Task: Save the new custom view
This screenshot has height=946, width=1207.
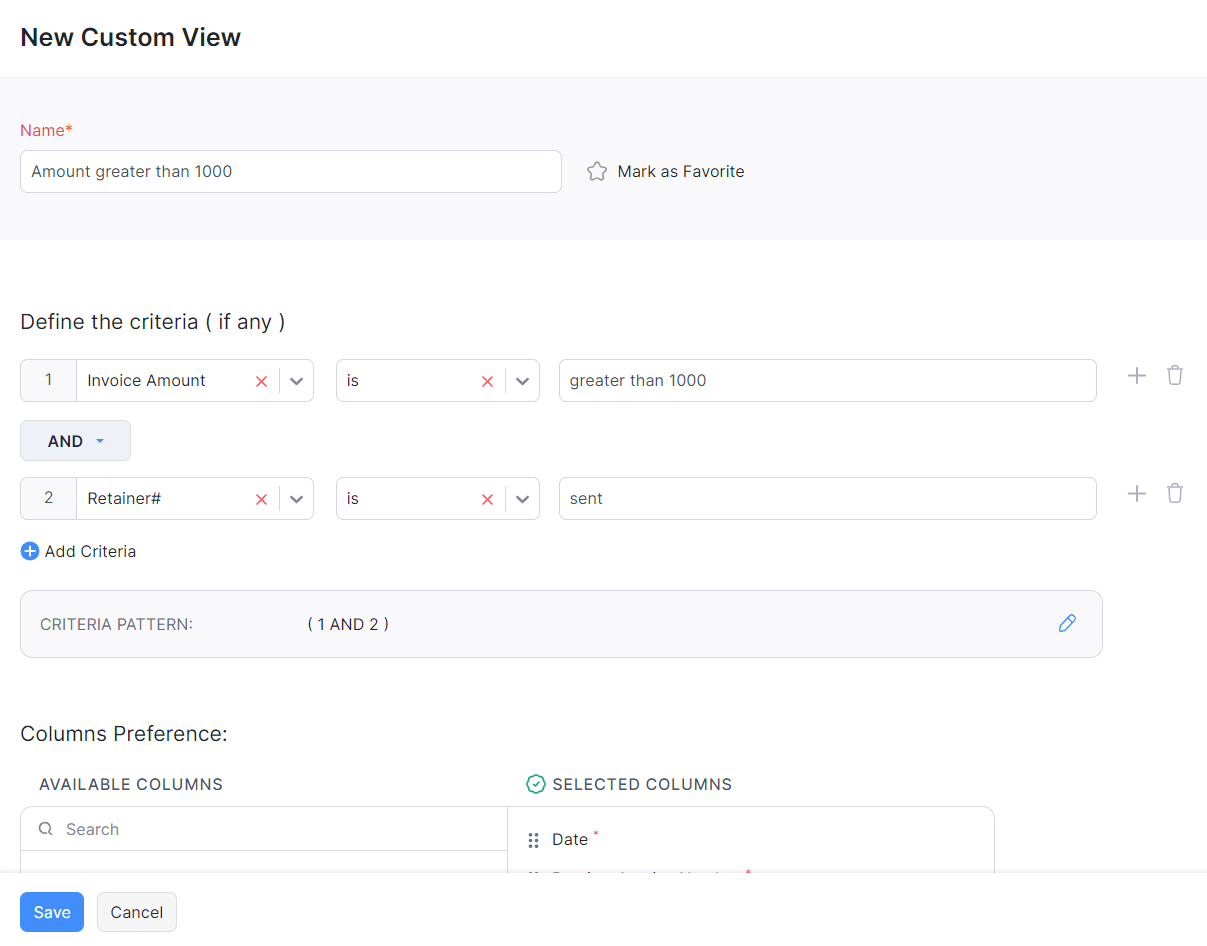Action: (x=51, y=911)
